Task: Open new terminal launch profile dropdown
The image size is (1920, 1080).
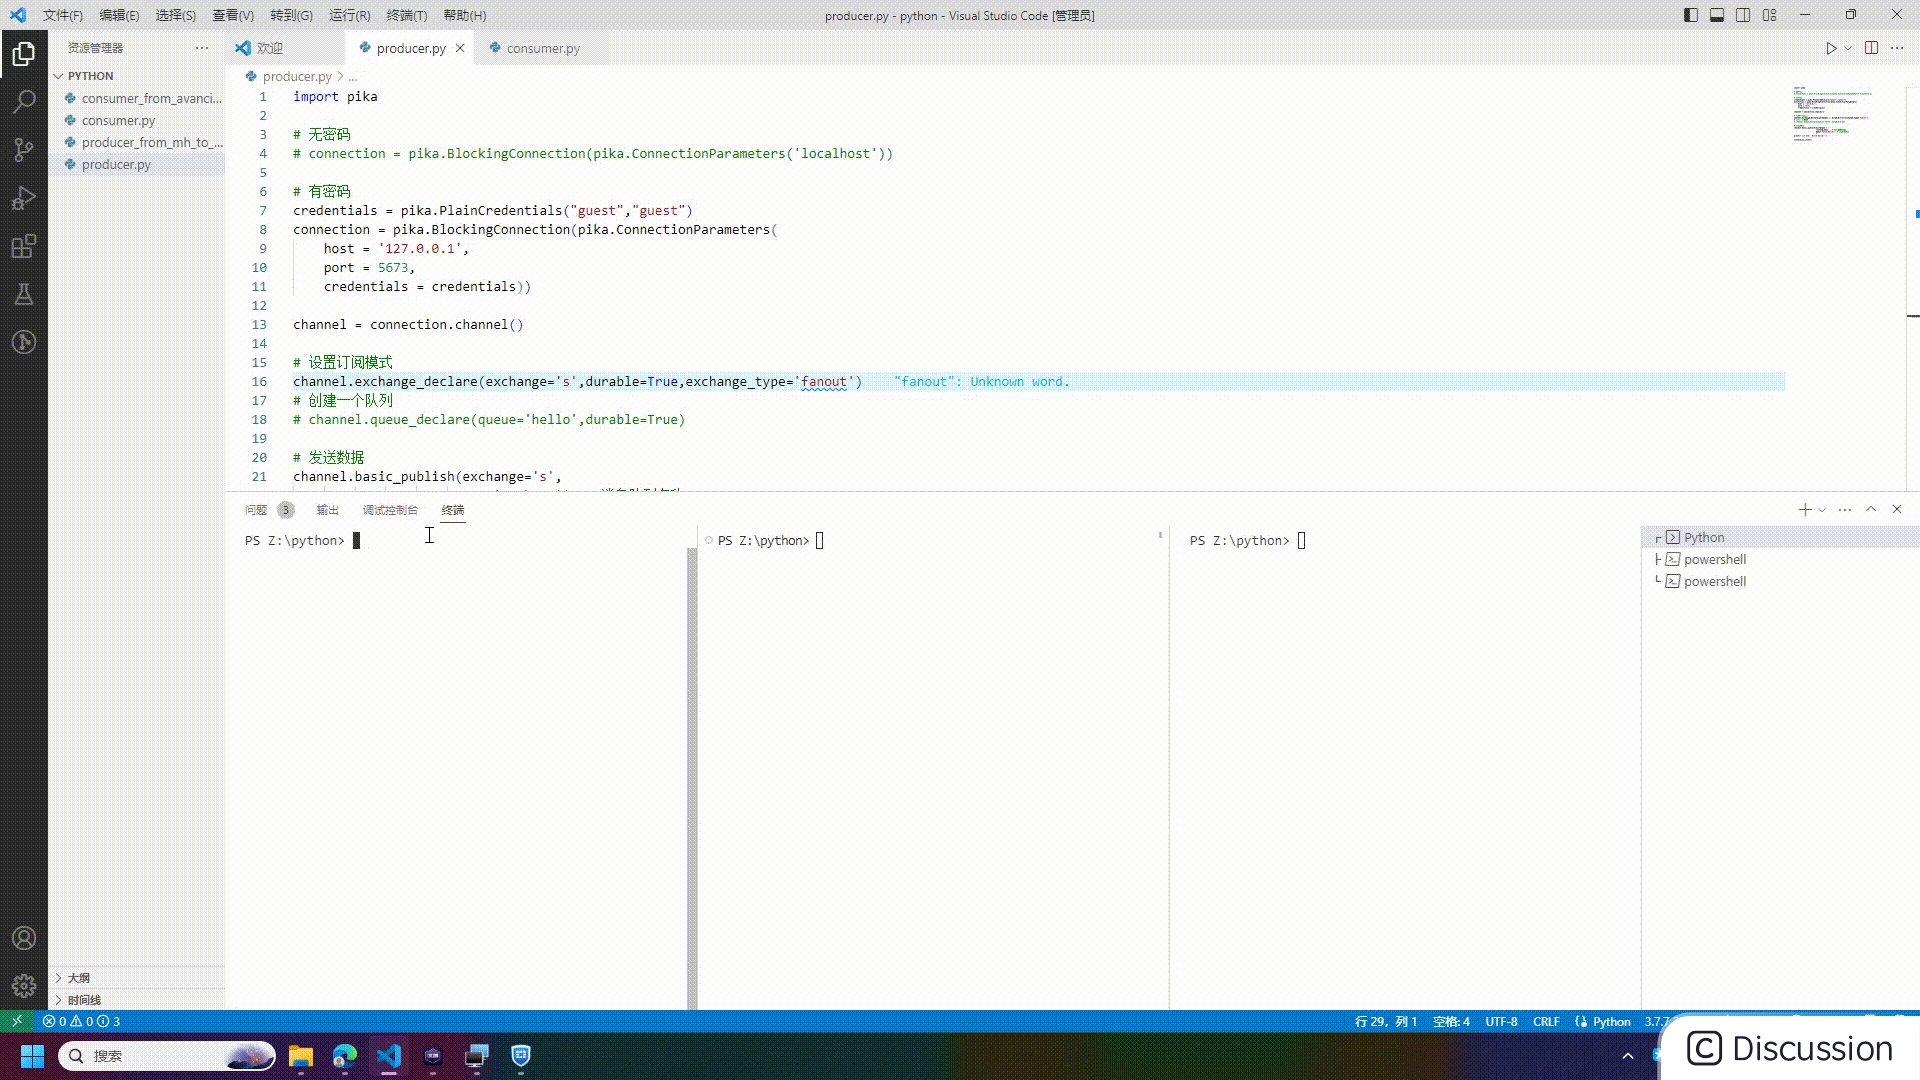Action: (1822, 510)
